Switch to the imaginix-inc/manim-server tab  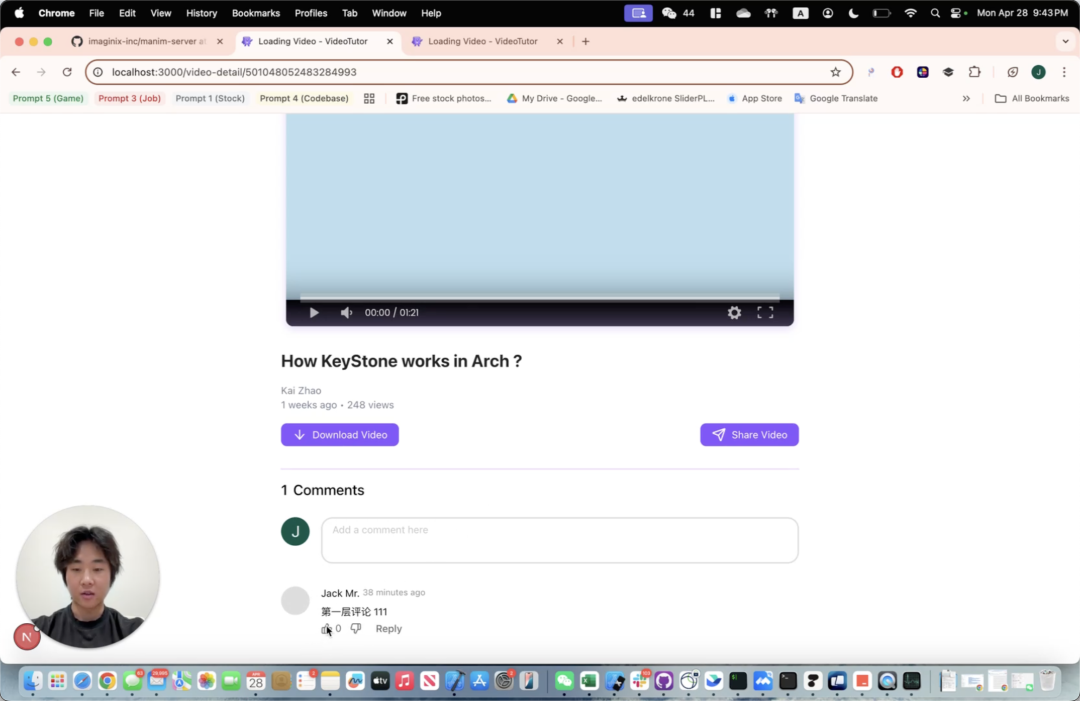146,41
